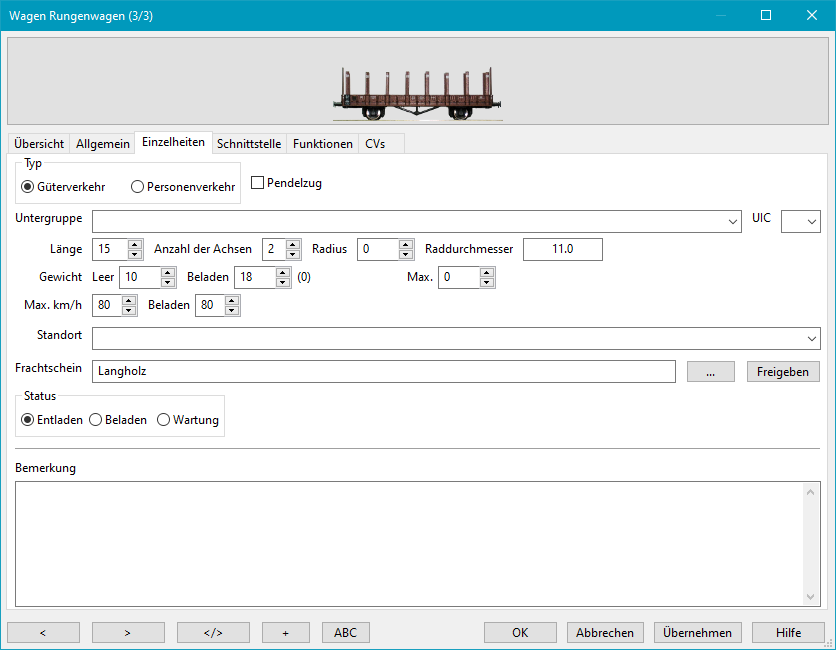Set status to Beladen
The image size is (836, 650).
point(96,420)
